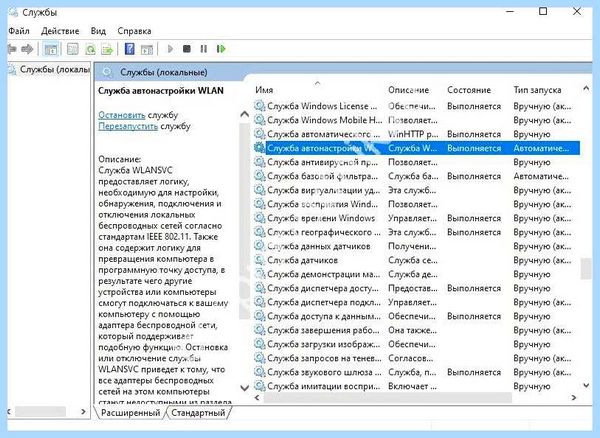Click the services list vertical scrollbar thumb
The width and height of the screenshot is (600, 438).
586,269
